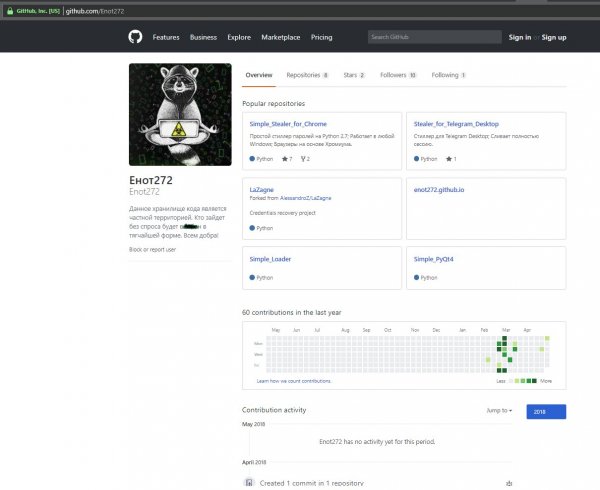Switch to the Repositories tab
The height and width of the screenshot is (490, 600).
pos(305,75)
